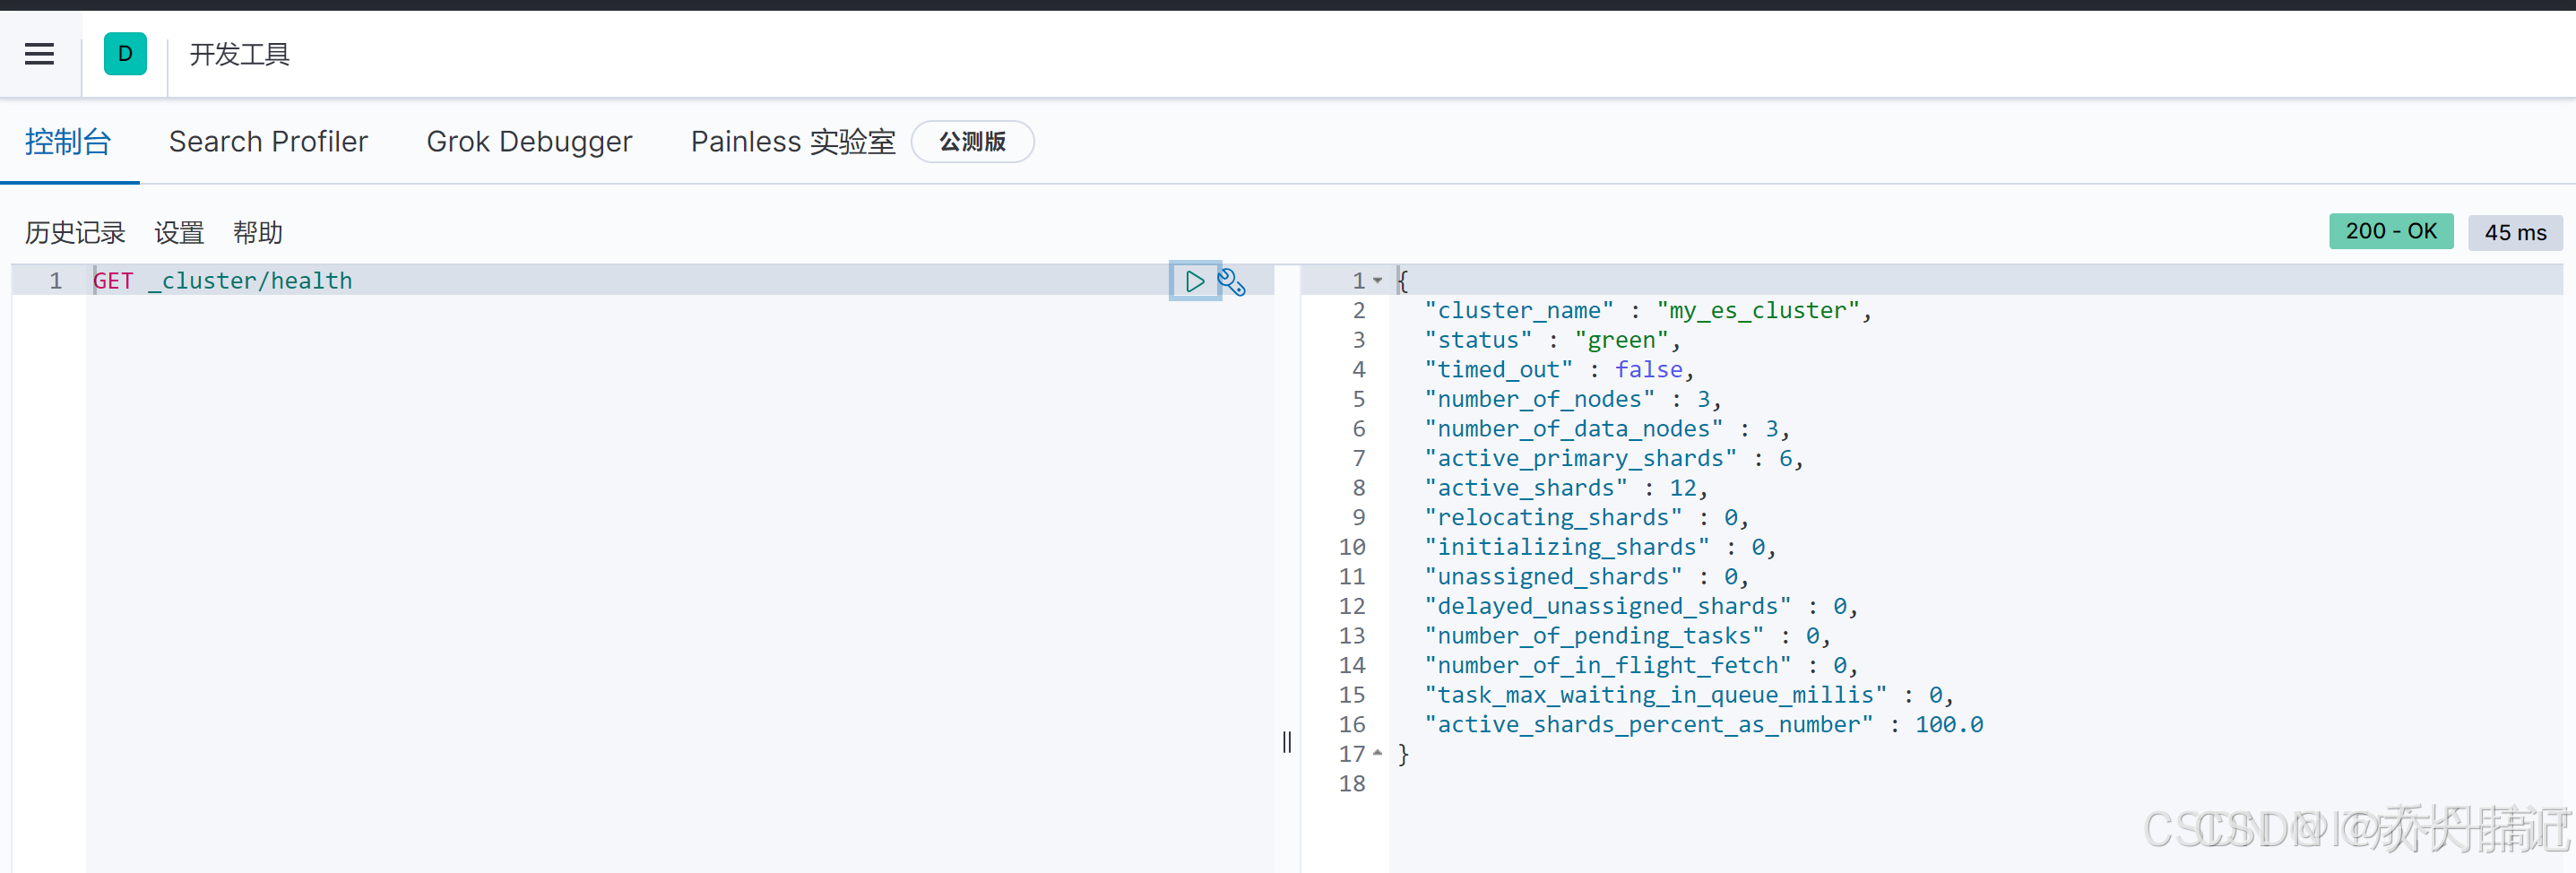Click the "number_of_data_nodes" line
Viewport: 2576px width, 873px height.
(1607, 429)
